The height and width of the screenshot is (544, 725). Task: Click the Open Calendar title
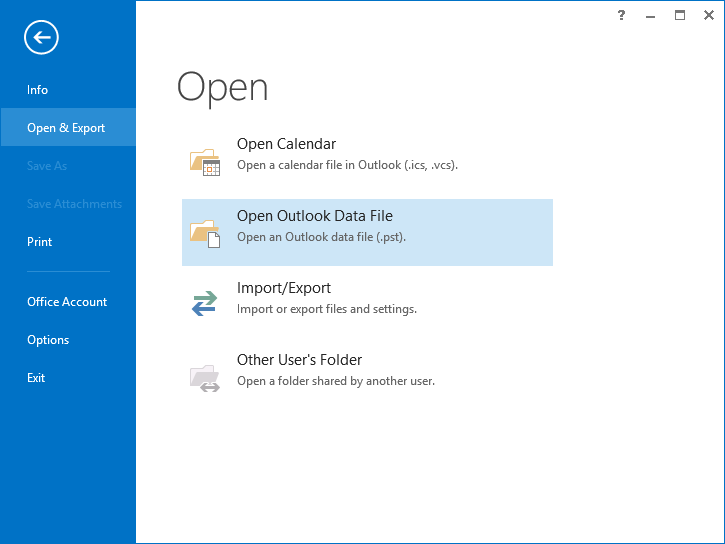click(286, 144)
